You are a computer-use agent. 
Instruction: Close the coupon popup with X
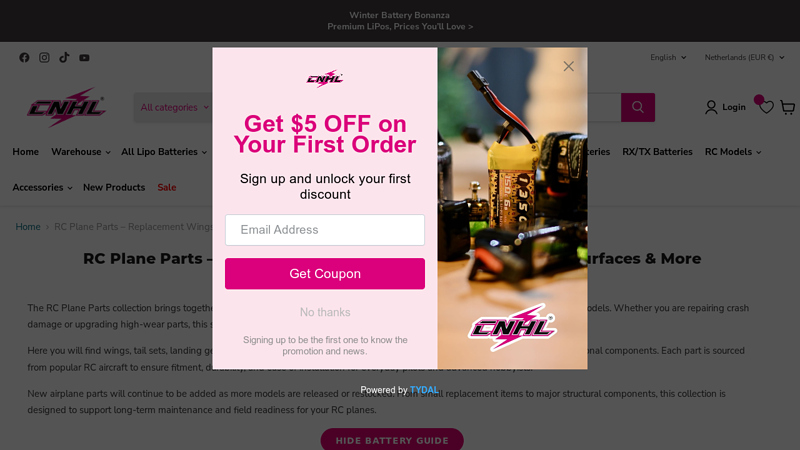pos(568,66)
